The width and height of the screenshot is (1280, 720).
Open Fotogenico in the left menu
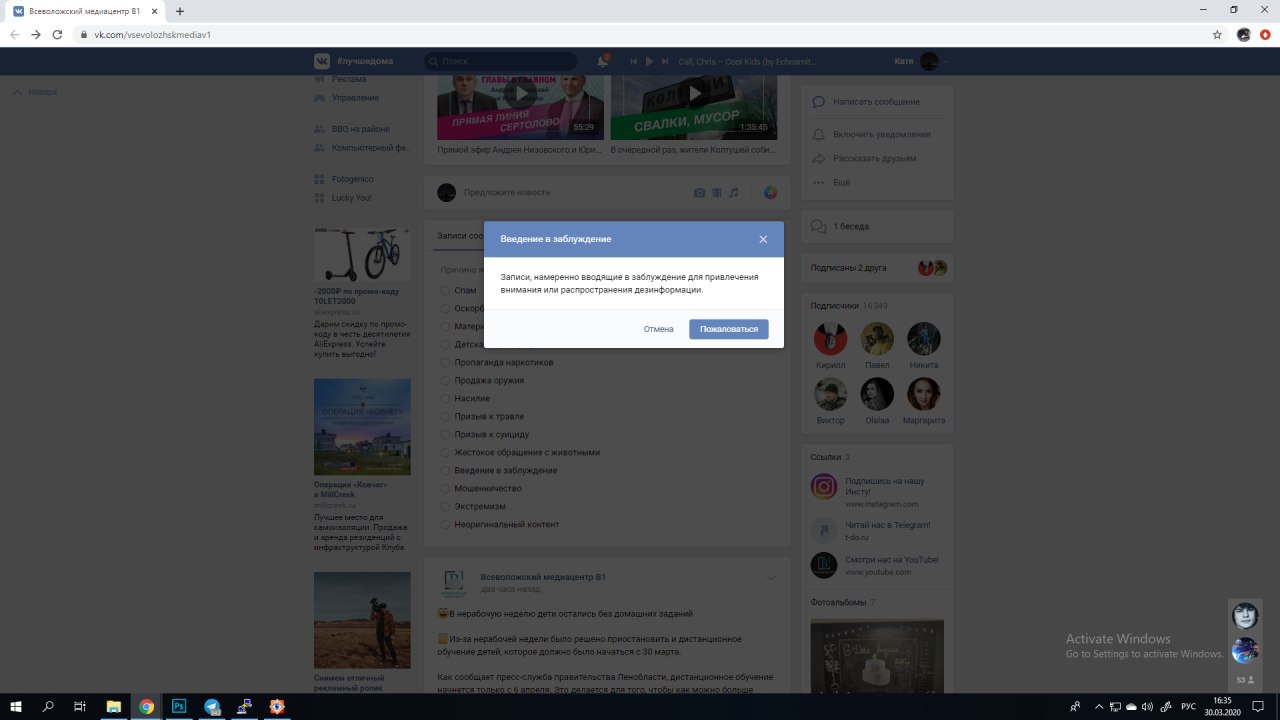click(x=352, y=179)
